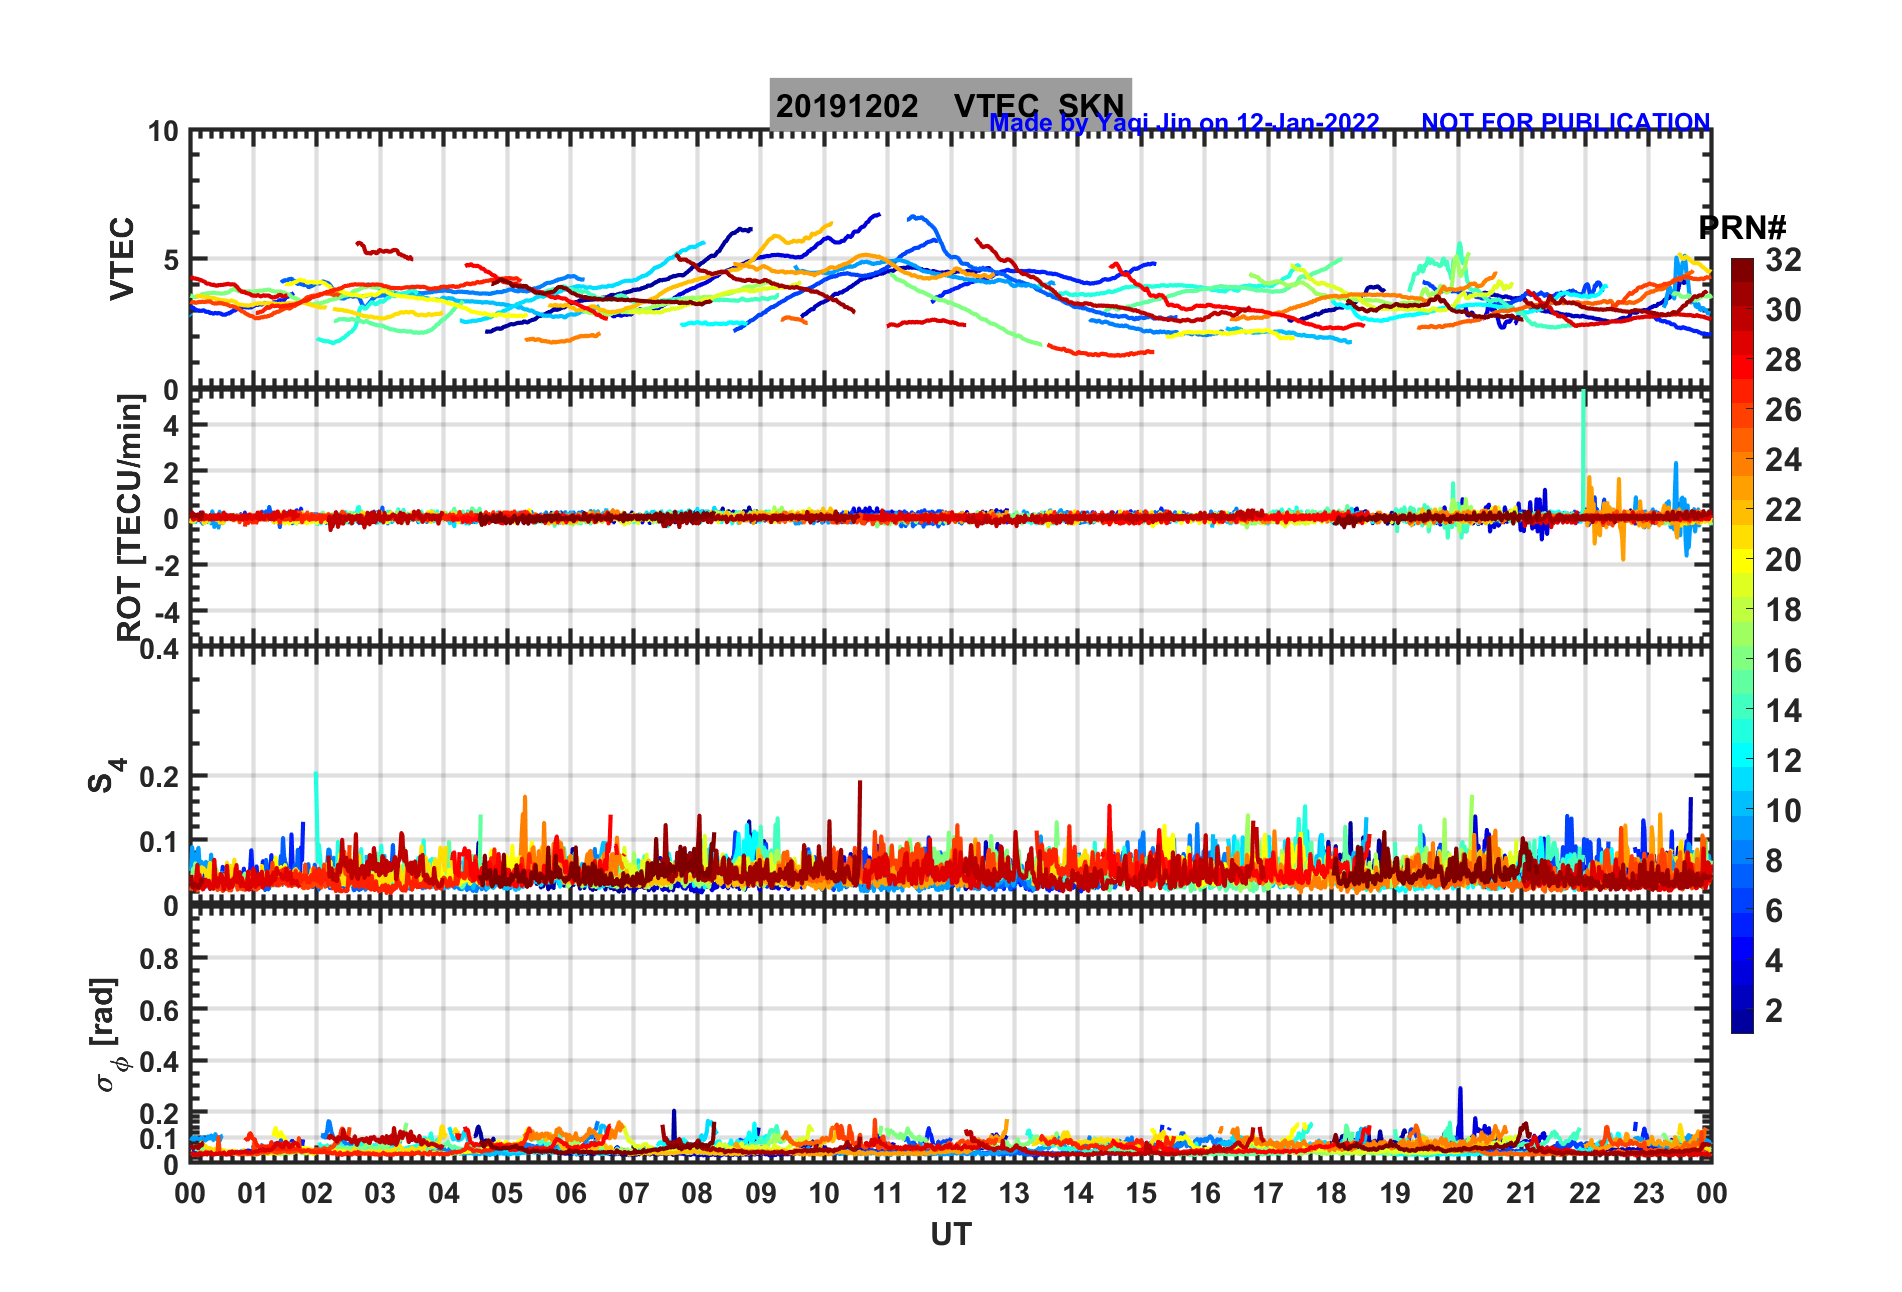Click the plot title 20191202 VTEC SKN
Viewport: 1902px width, 1292px height.
click(x=950, y=105)
